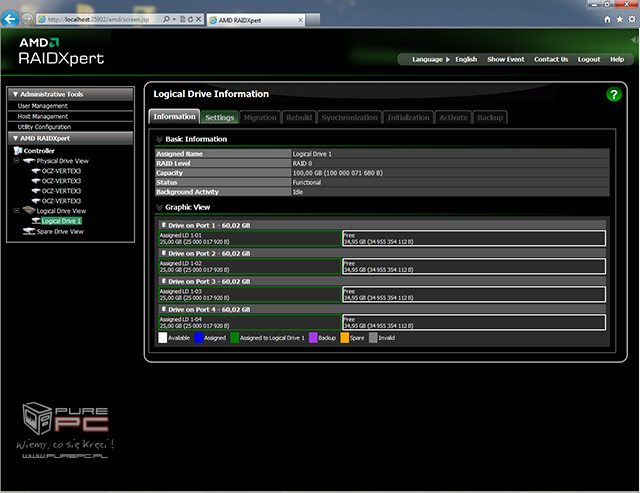
Task: Select English language link
Action: (x=466, y=60)
